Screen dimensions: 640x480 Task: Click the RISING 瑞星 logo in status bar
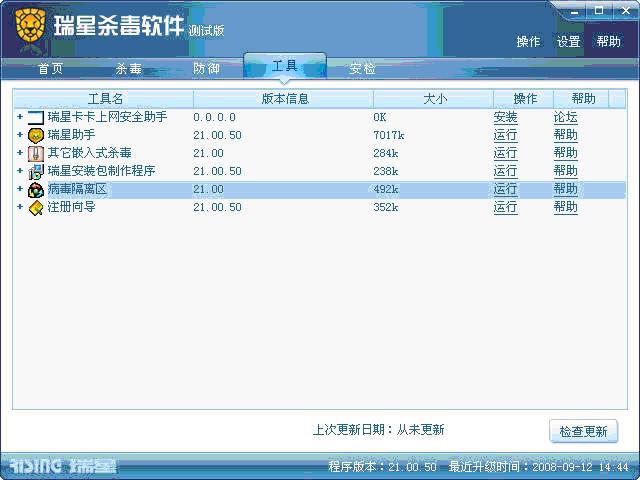coord(62,466)
